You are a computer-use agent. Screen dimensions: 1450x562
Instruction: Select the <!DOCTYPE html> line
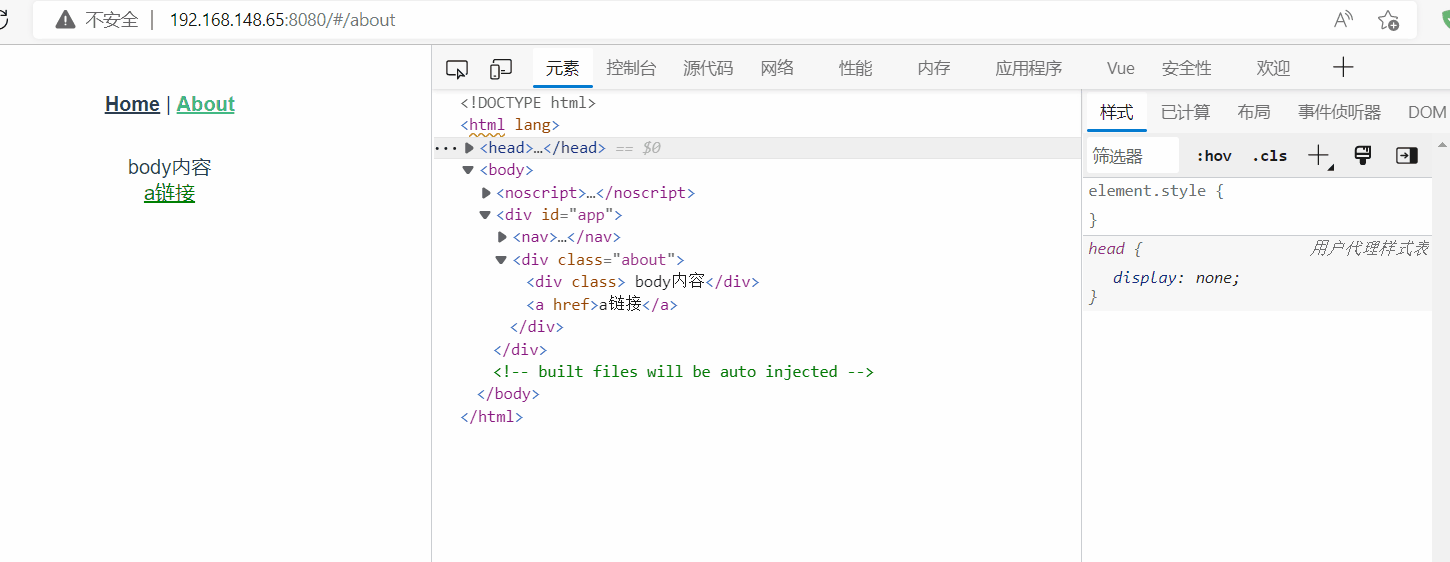(528, 102)
